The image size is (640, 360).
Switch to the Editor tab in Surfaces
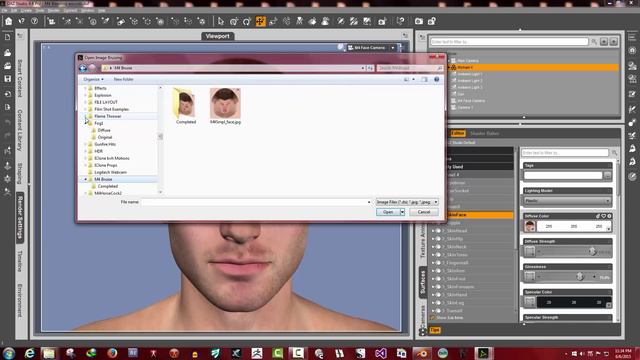458,133
